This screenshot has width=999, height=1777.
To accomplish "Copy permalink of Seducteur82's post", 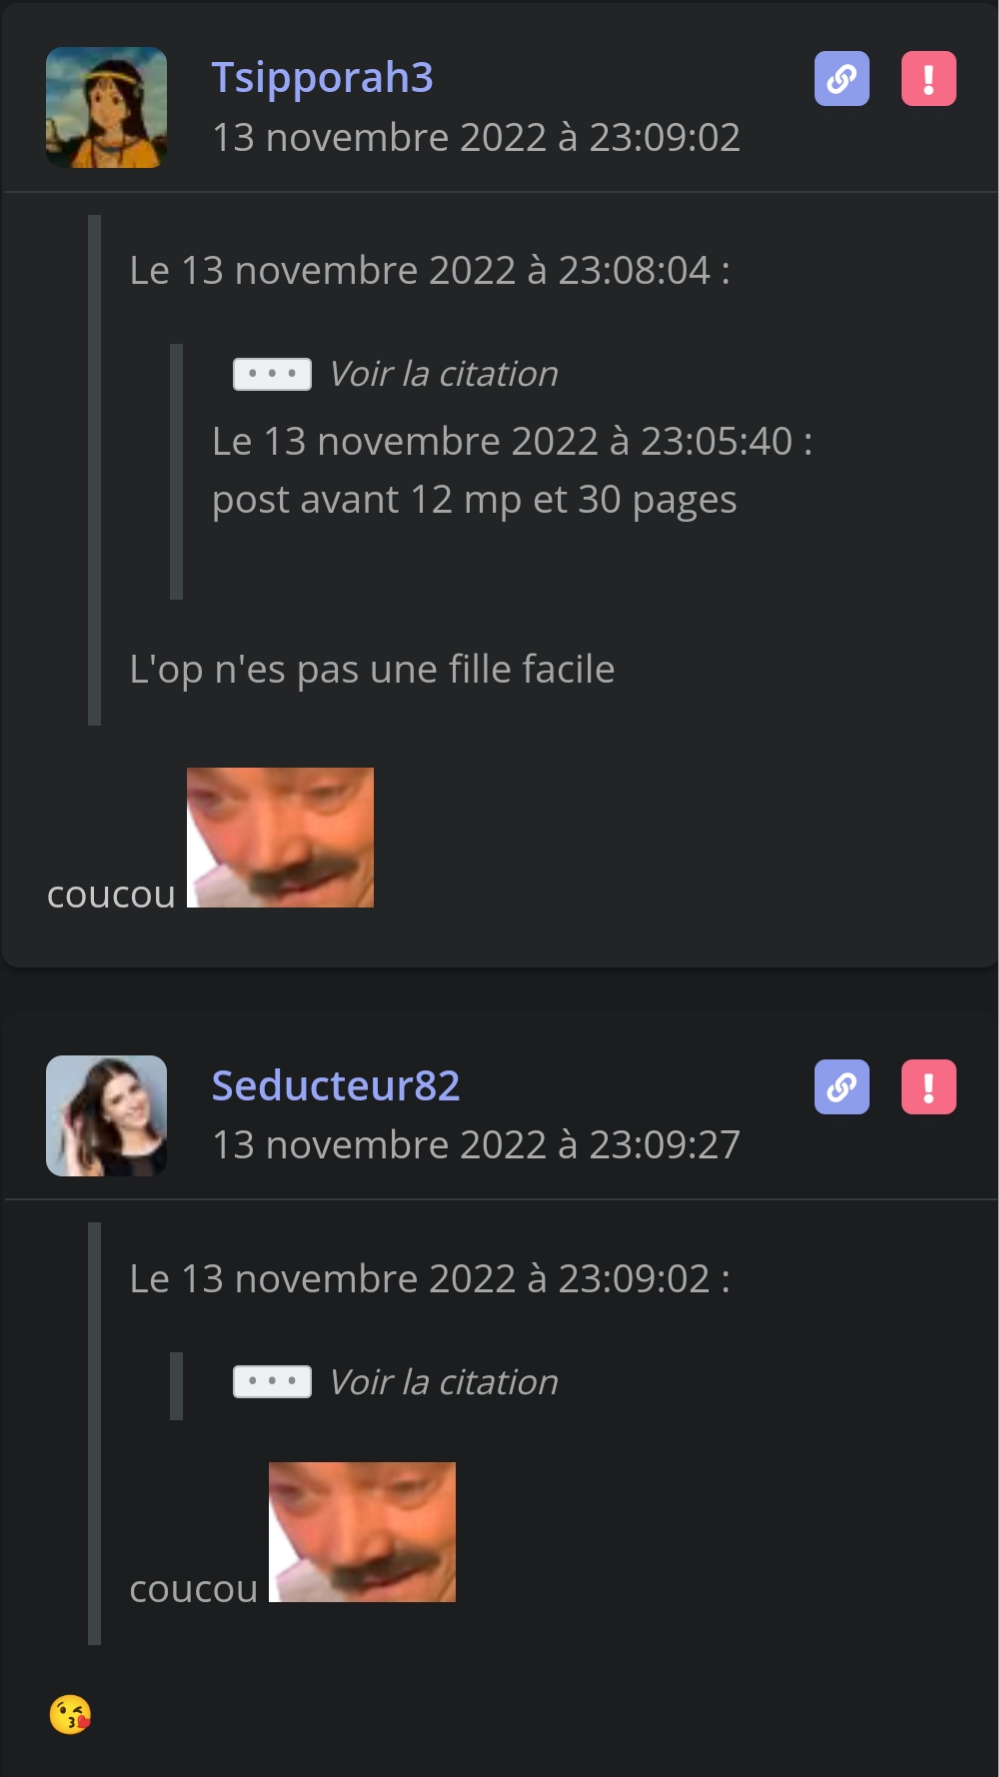I will coord(841,1086).
